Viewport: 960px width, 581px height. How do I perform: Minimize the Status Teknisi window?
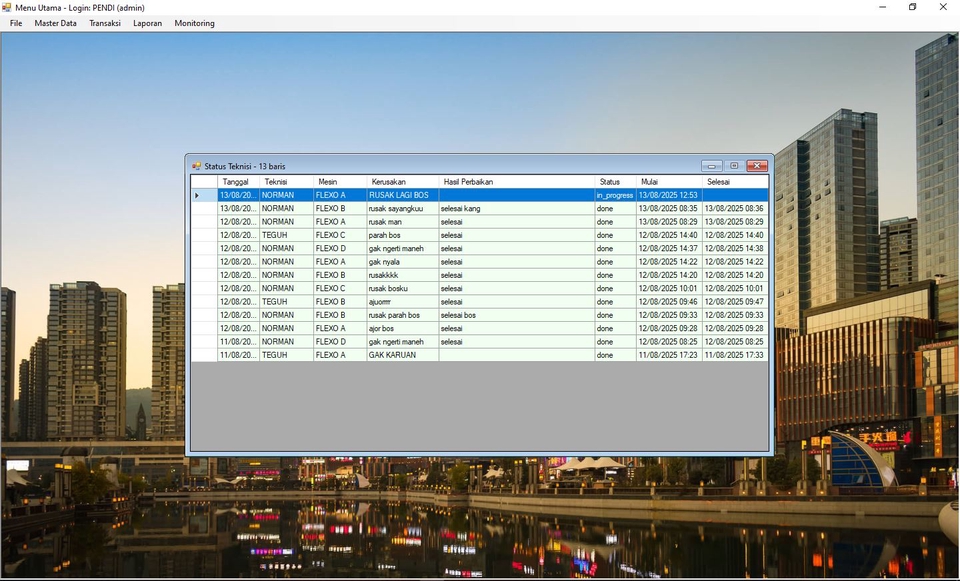pyautogui.click(x=711, y=166)
